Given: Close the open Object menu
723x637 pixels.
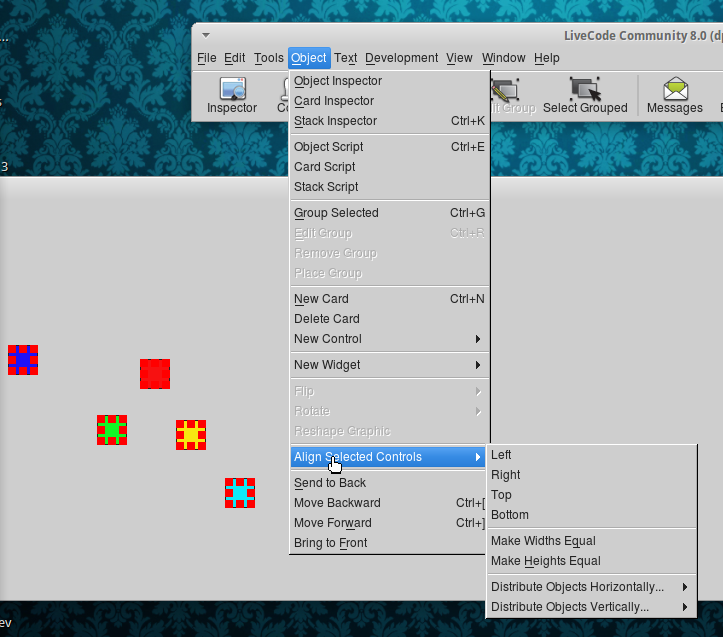Looking at the screenshot, I should (309, 58).
